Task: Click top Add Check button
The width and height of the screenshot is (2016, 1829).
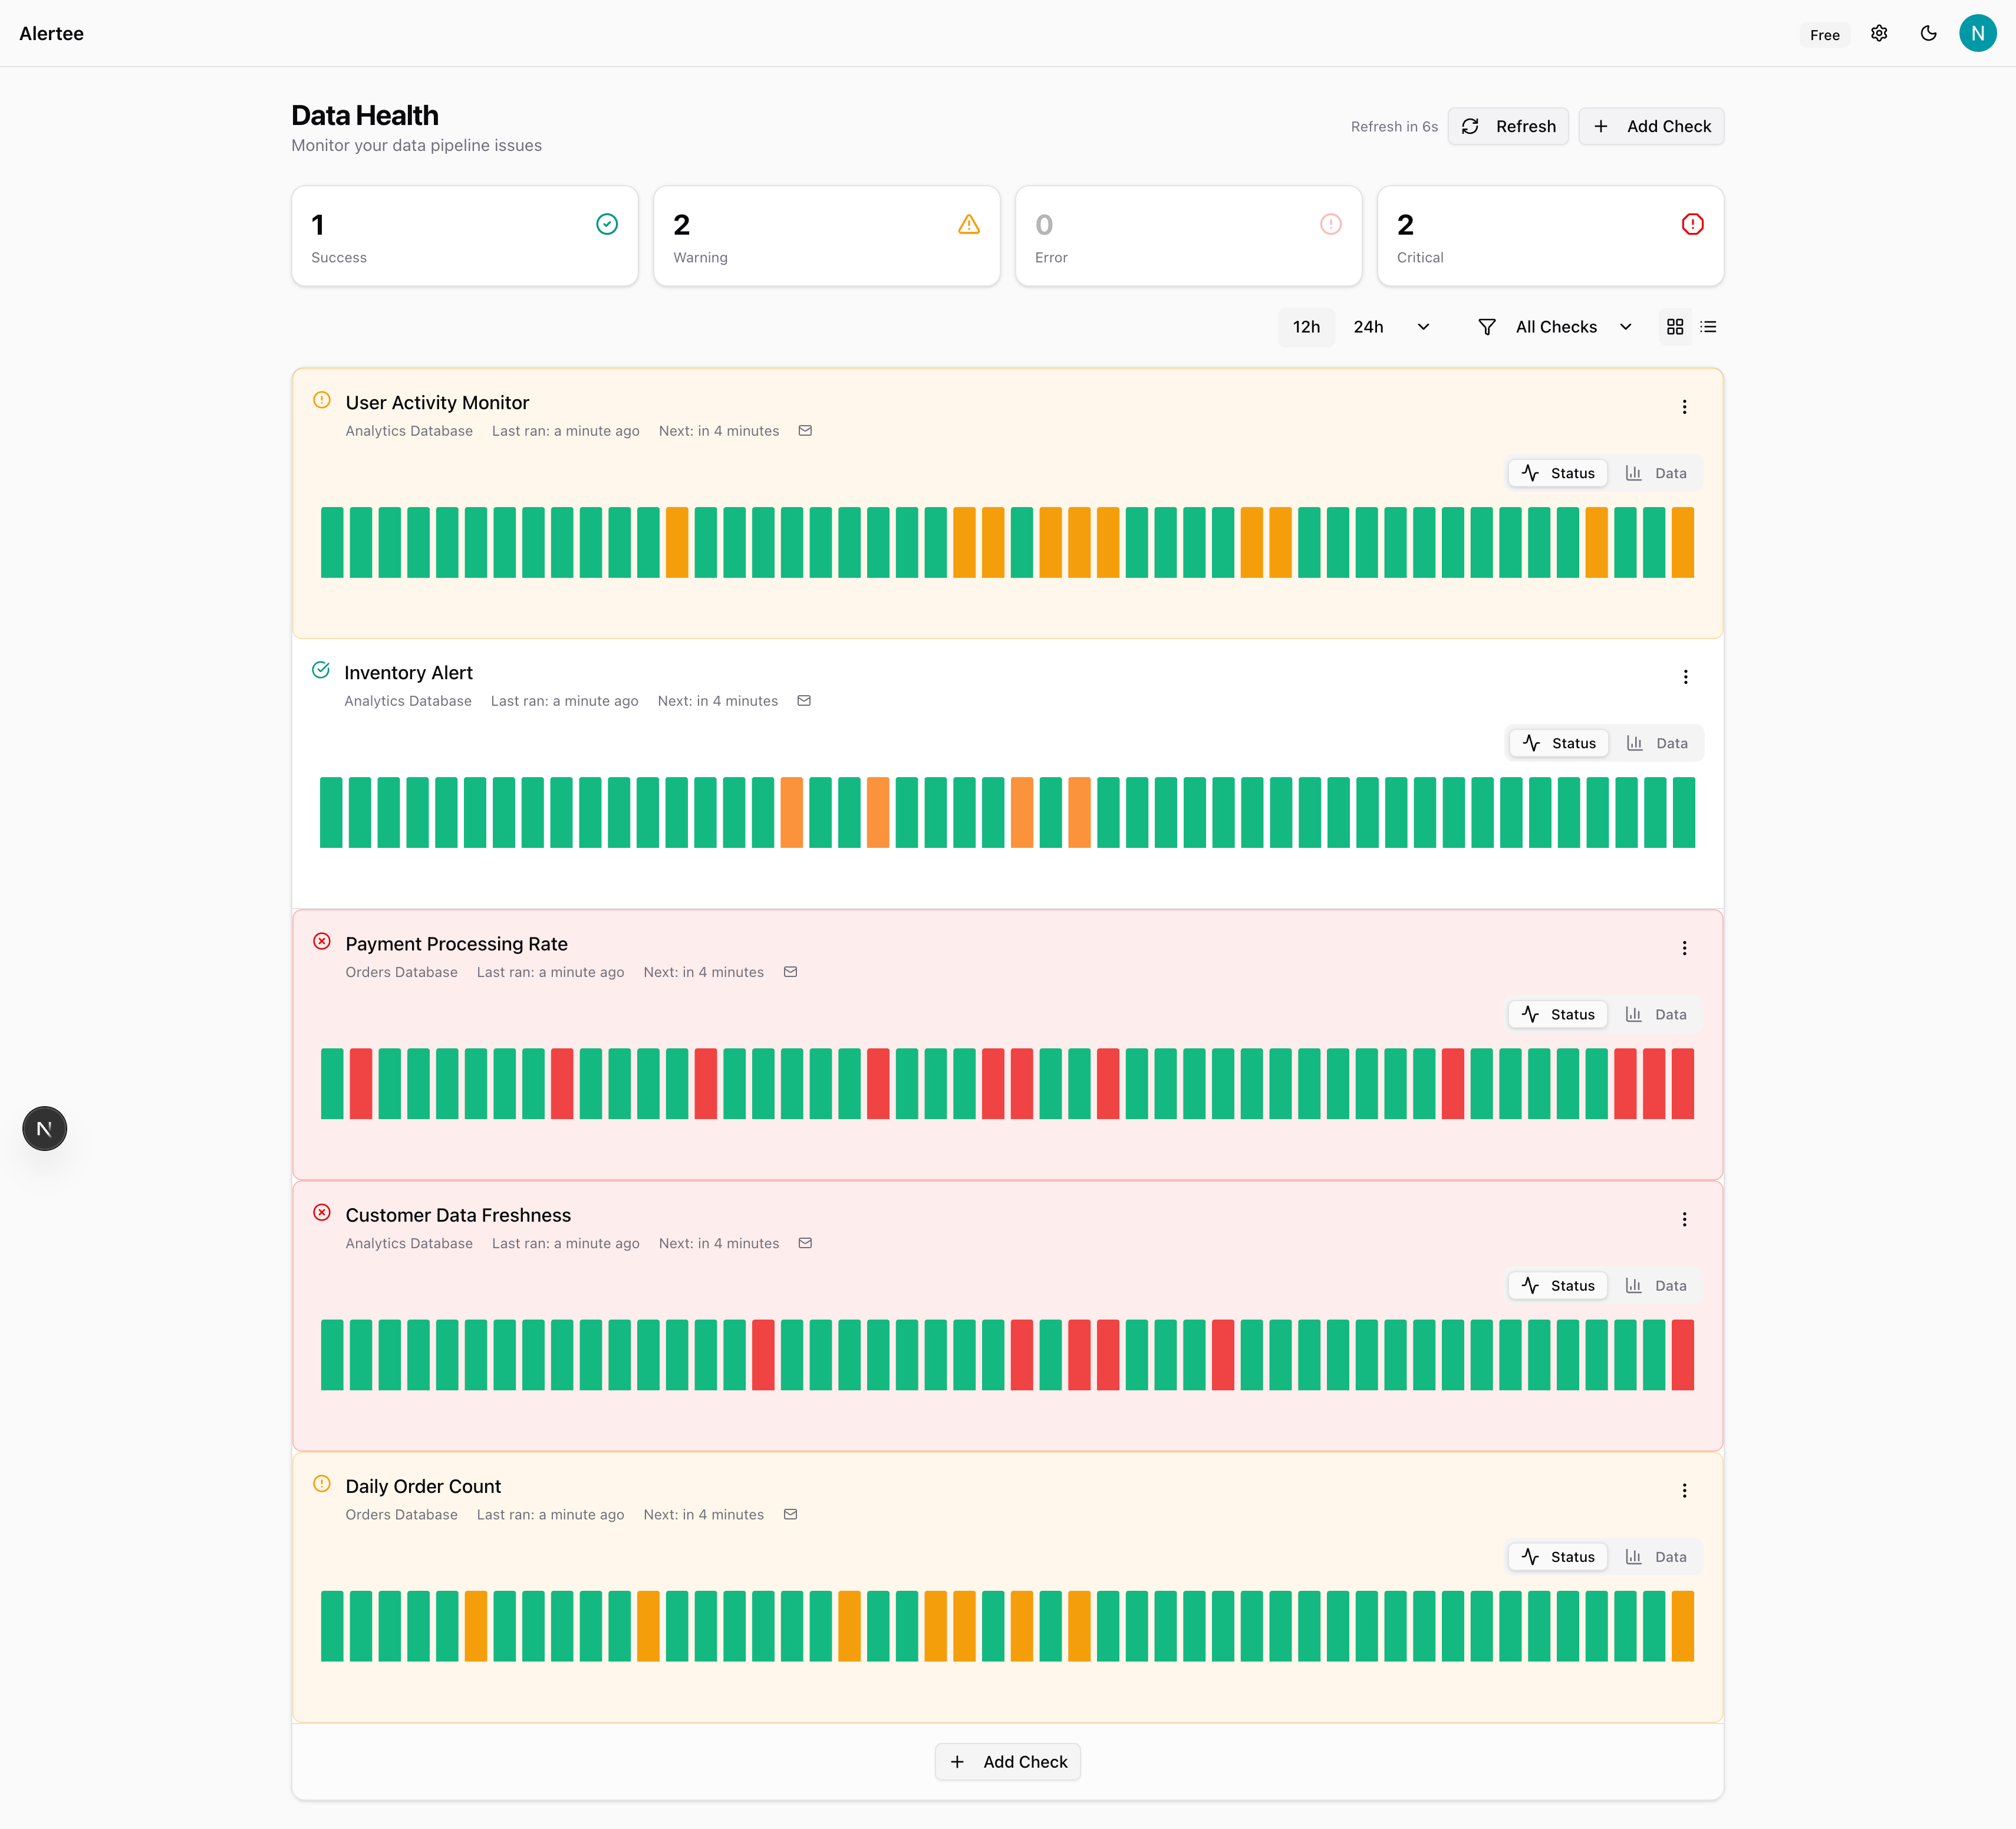Action: tap(1651, 126)
